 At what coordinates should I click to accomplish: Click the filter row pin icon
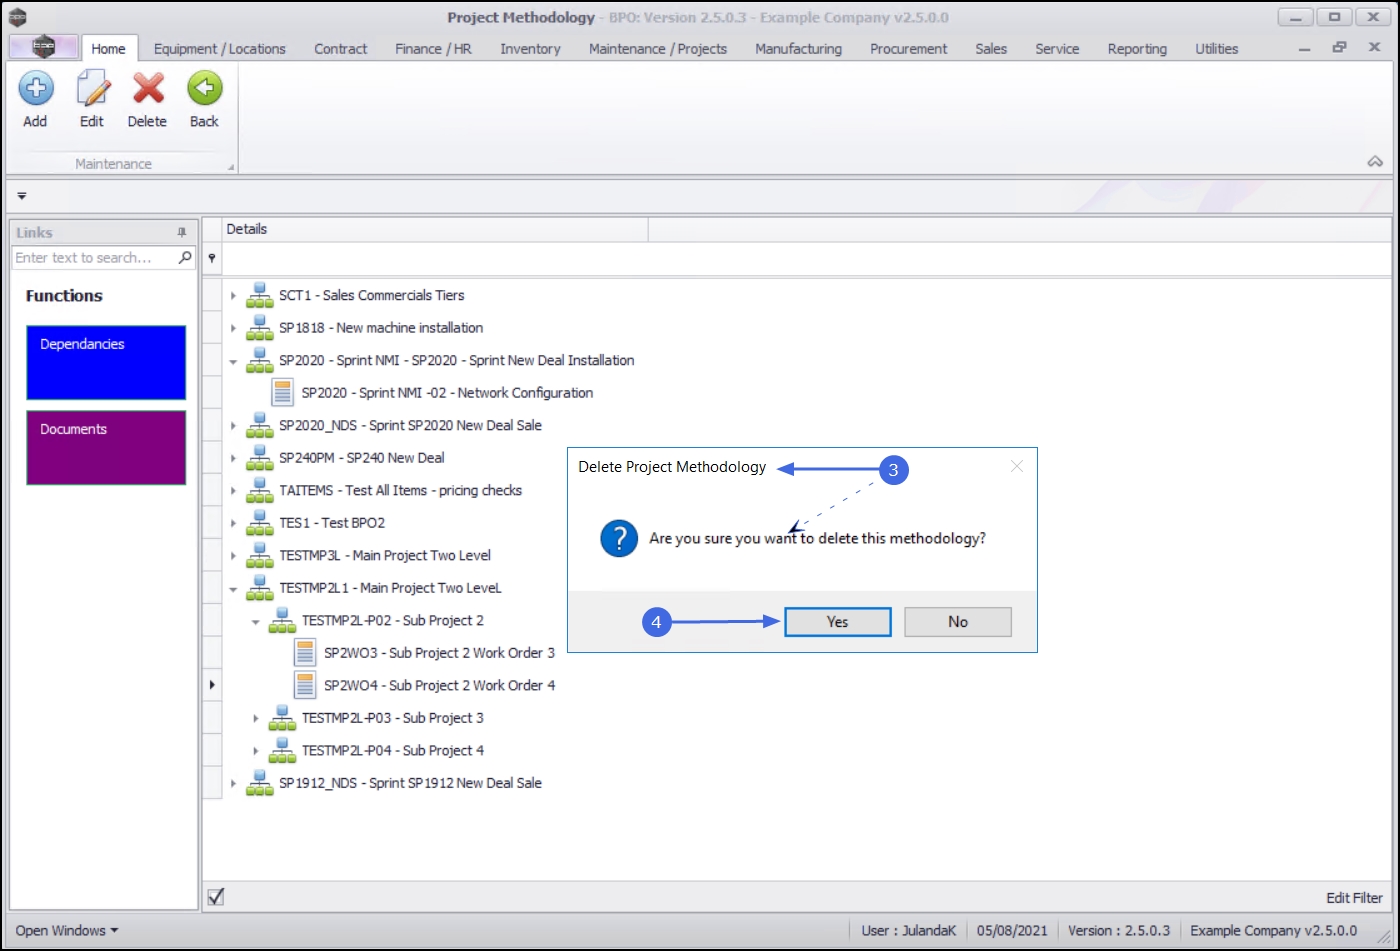pos(212,258)
